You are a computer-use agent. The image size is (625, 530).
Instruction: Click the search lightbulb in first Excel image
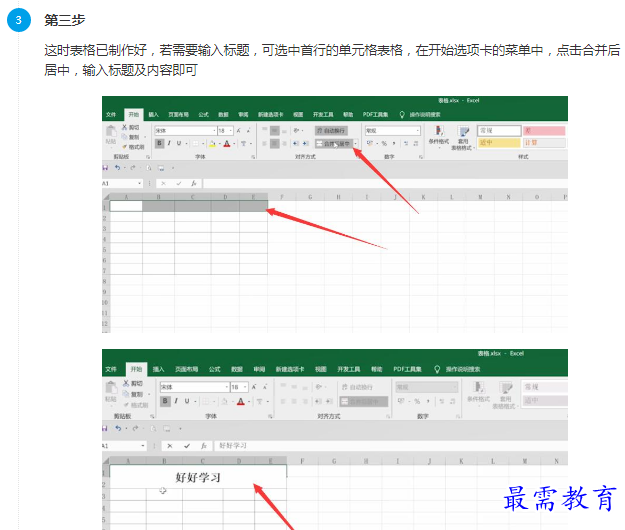402,115
